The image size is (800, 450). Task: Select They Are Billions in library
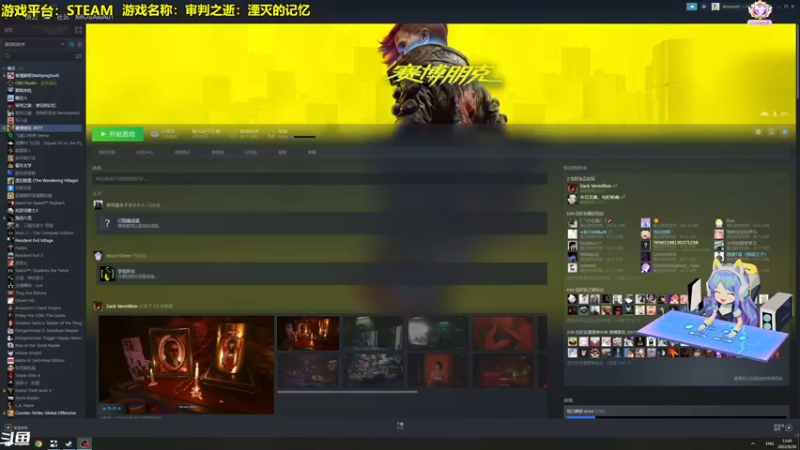point(31,293)
